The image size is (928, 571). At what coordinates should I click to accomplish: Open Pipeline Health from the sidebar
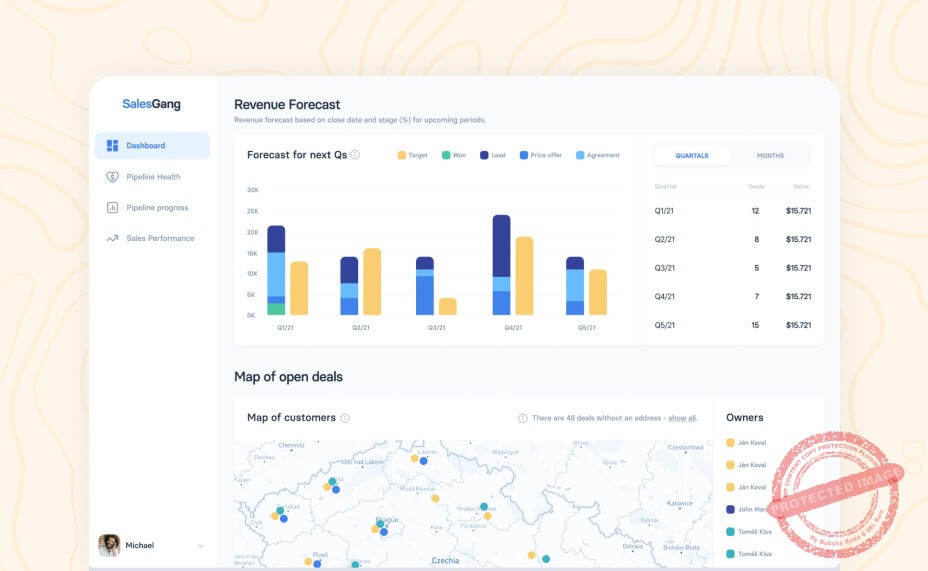pyautogui.click(x=153, y=177)
